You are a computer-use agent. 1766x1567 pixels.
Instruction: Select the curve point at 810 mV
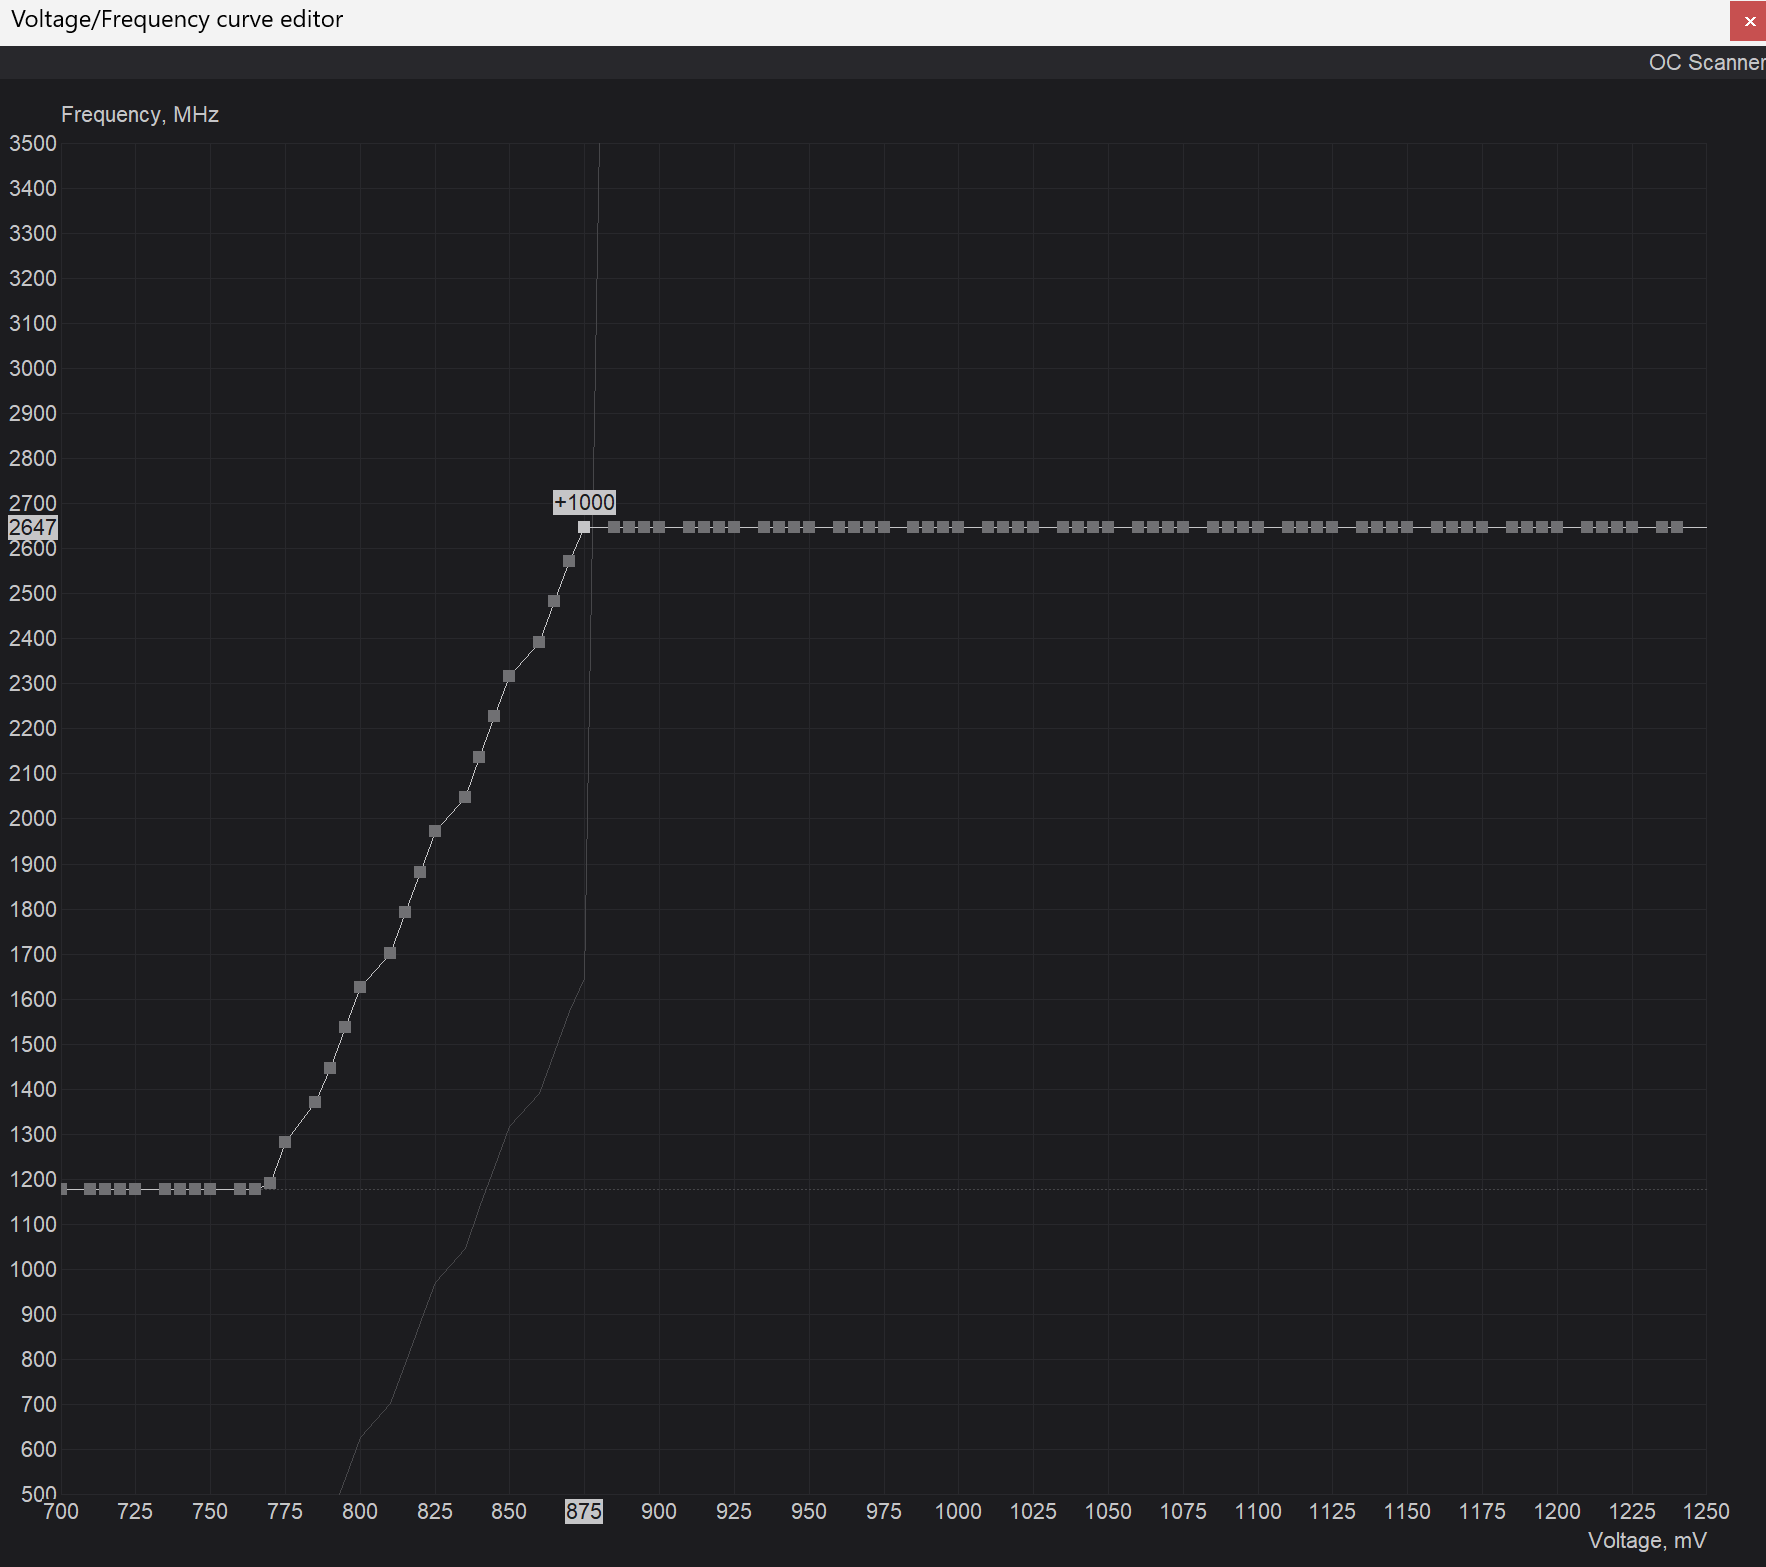pyautogui.click(x=390, y=953)
